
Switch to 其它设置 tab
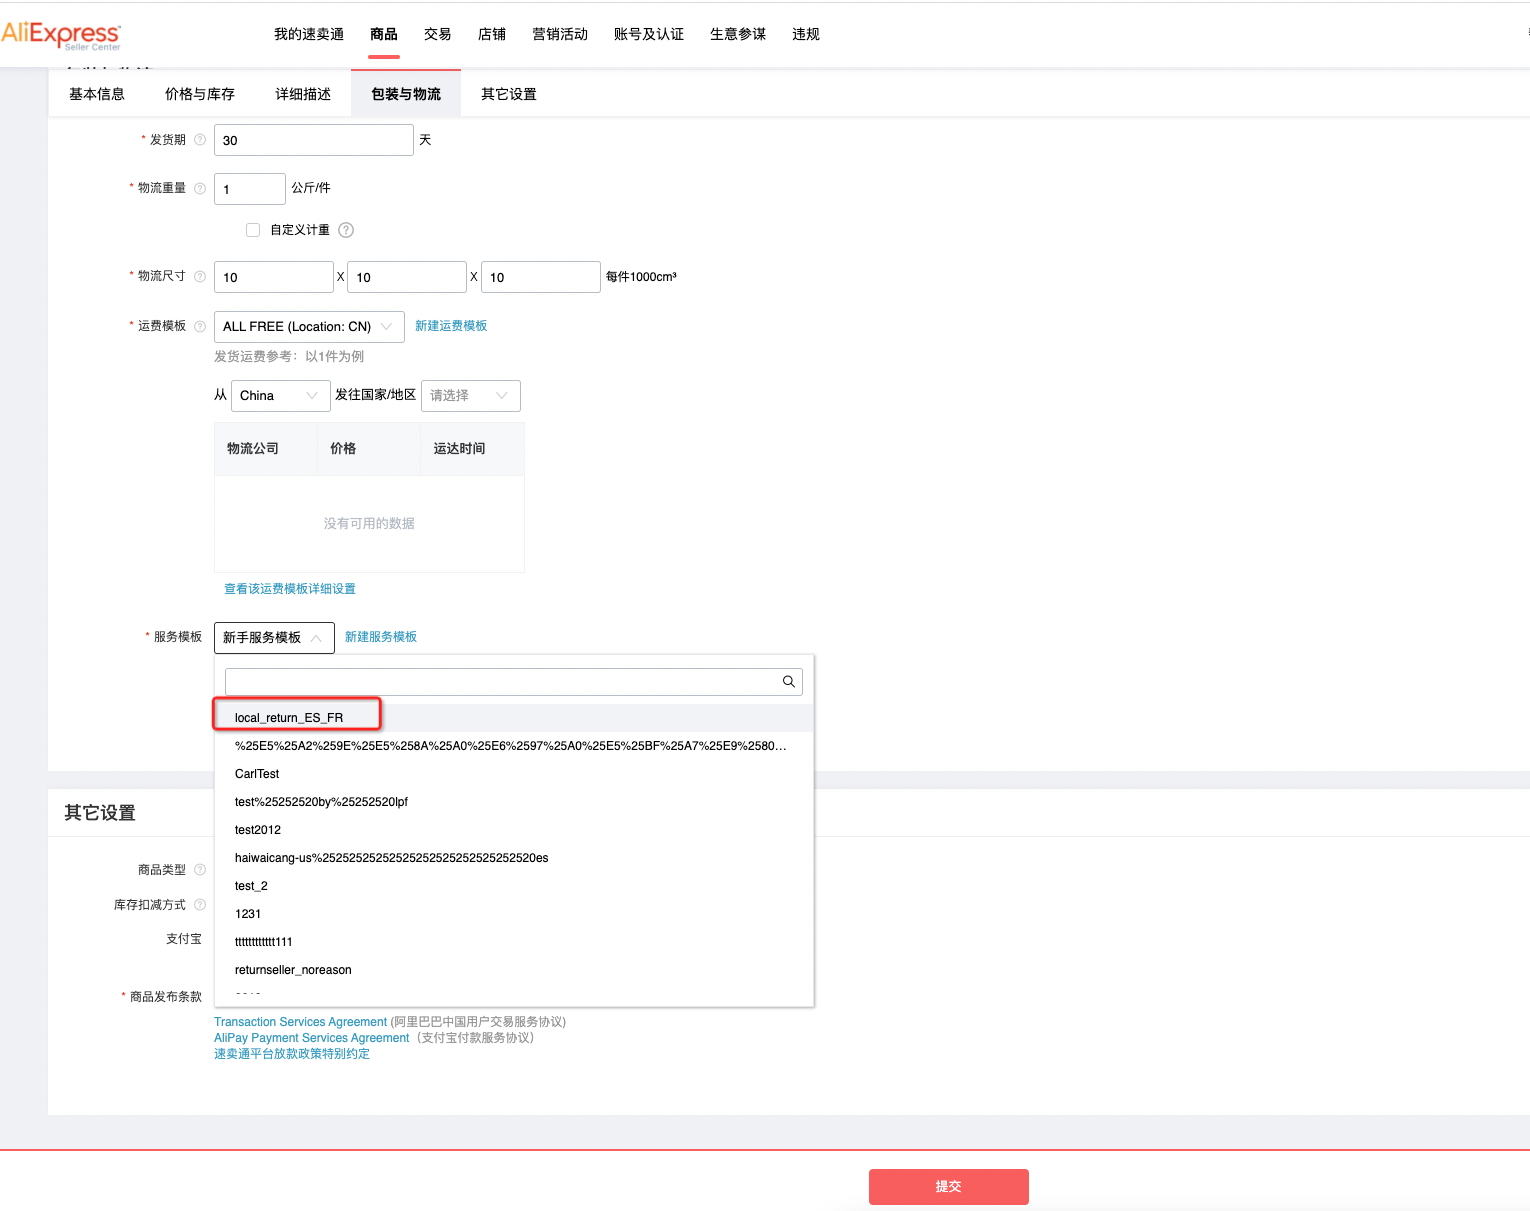tap(509, 94)
